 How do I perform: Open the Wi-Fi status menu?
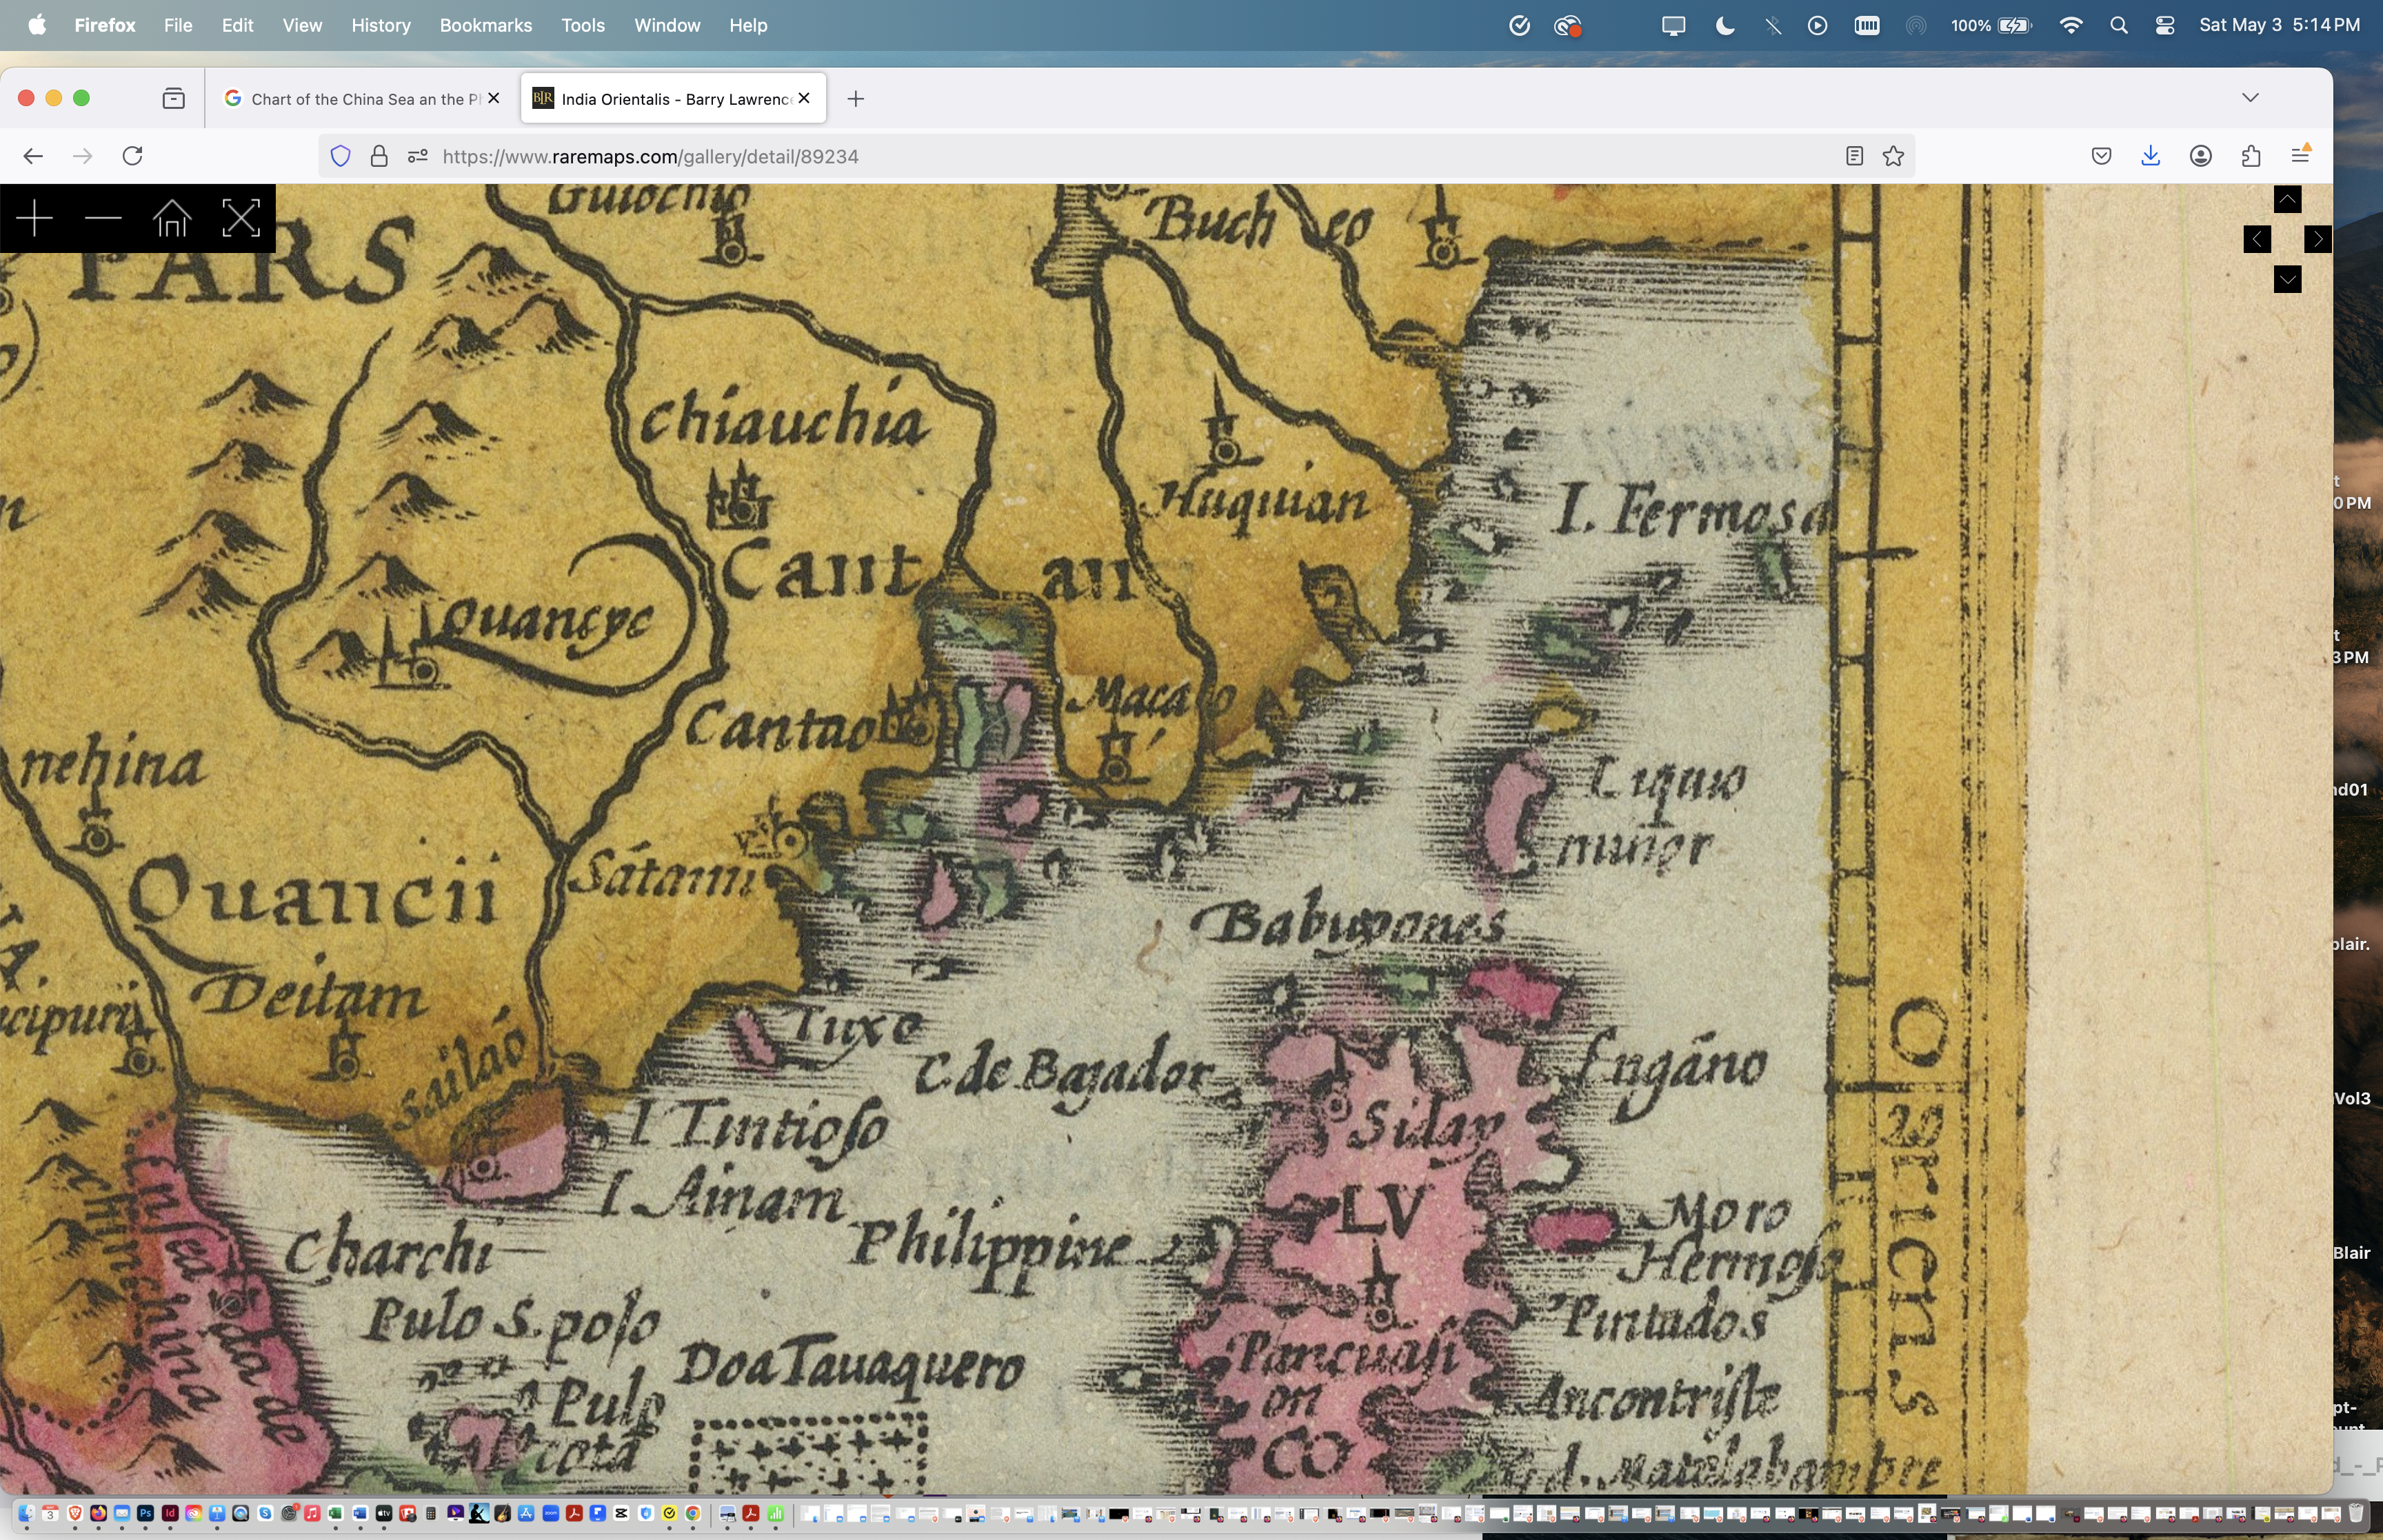2071,25
